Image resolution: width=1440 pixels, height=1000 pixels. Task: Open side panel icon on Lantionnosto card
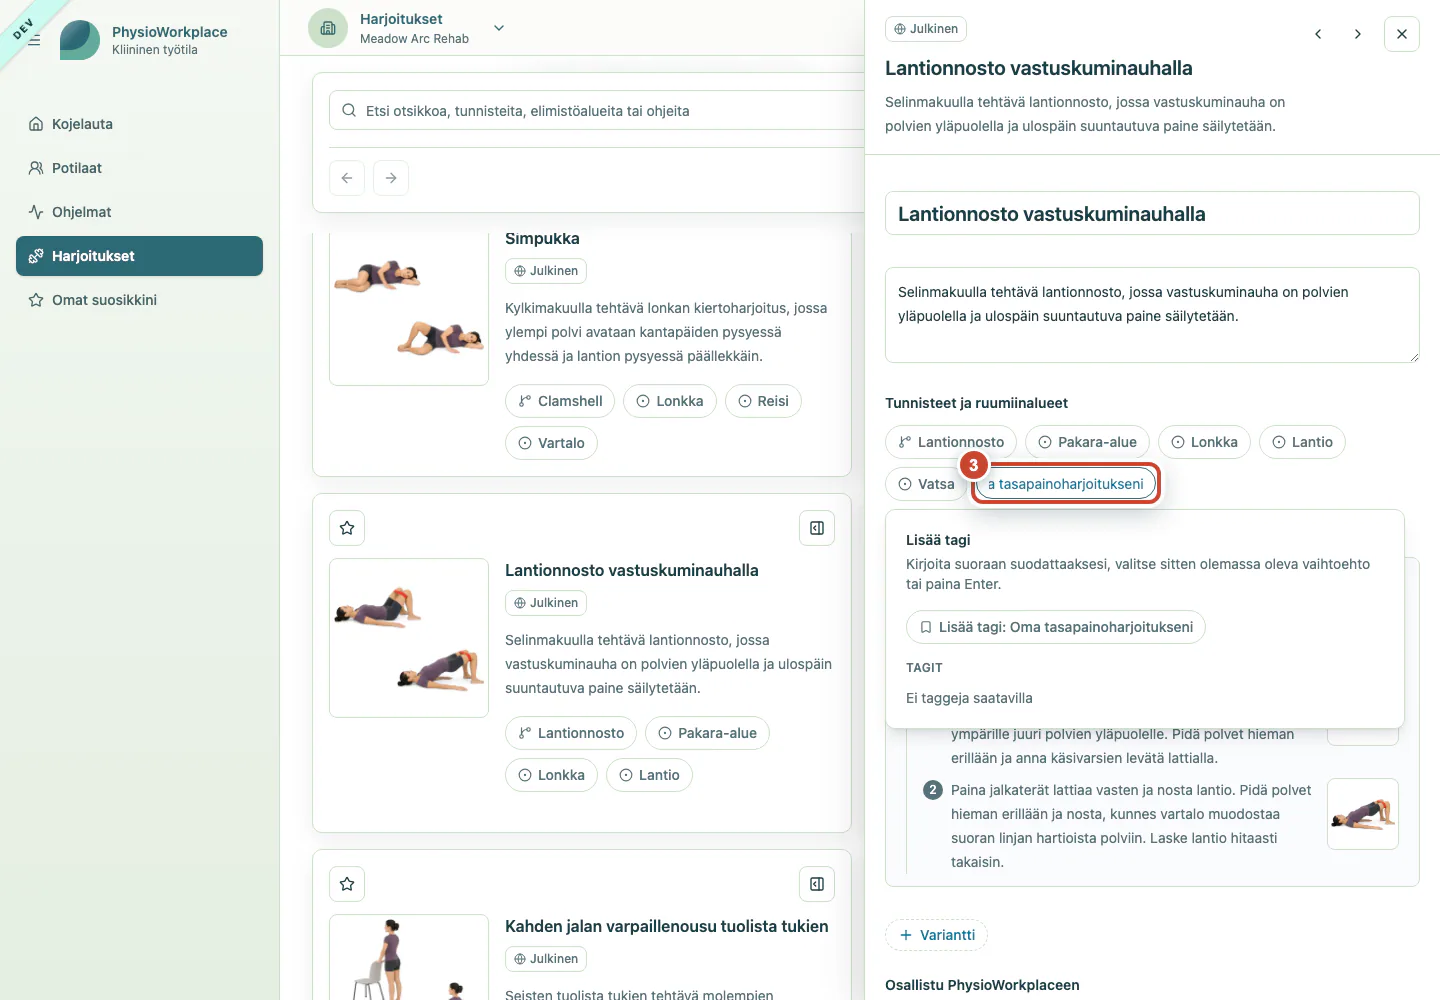817,528
